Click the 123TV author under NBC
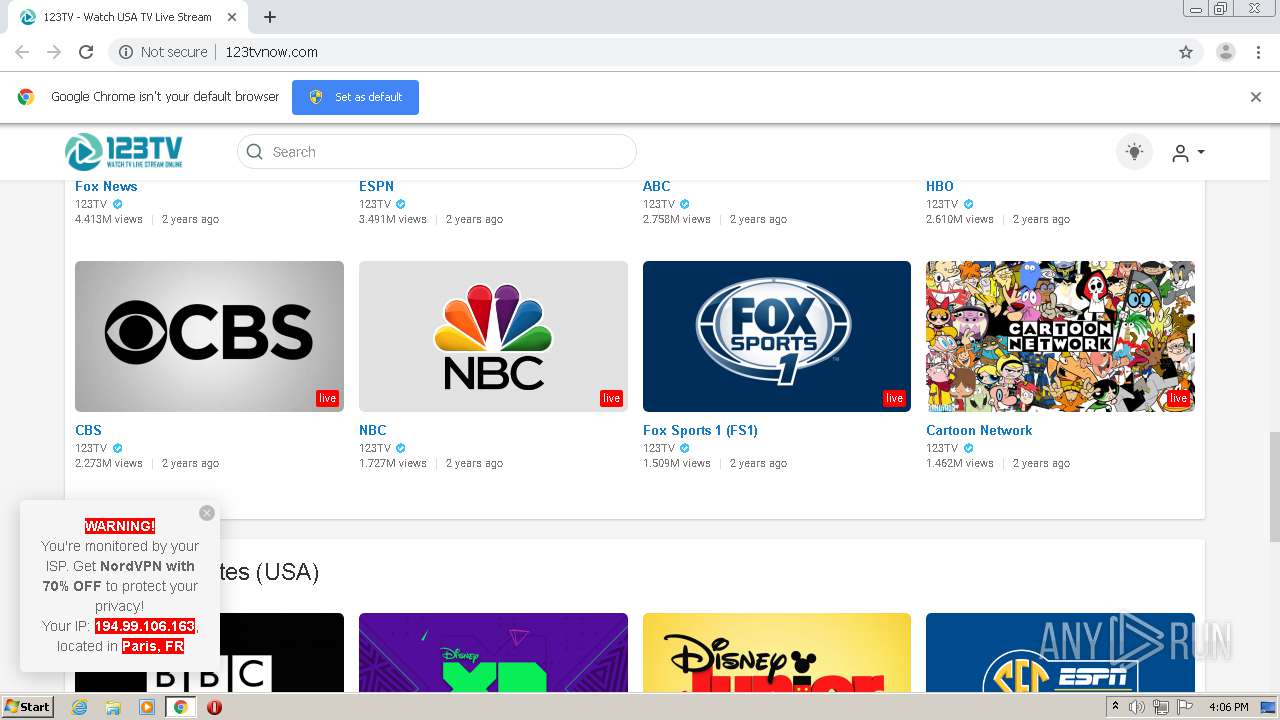The image size is (1280, 720). [x=375, y=448]
